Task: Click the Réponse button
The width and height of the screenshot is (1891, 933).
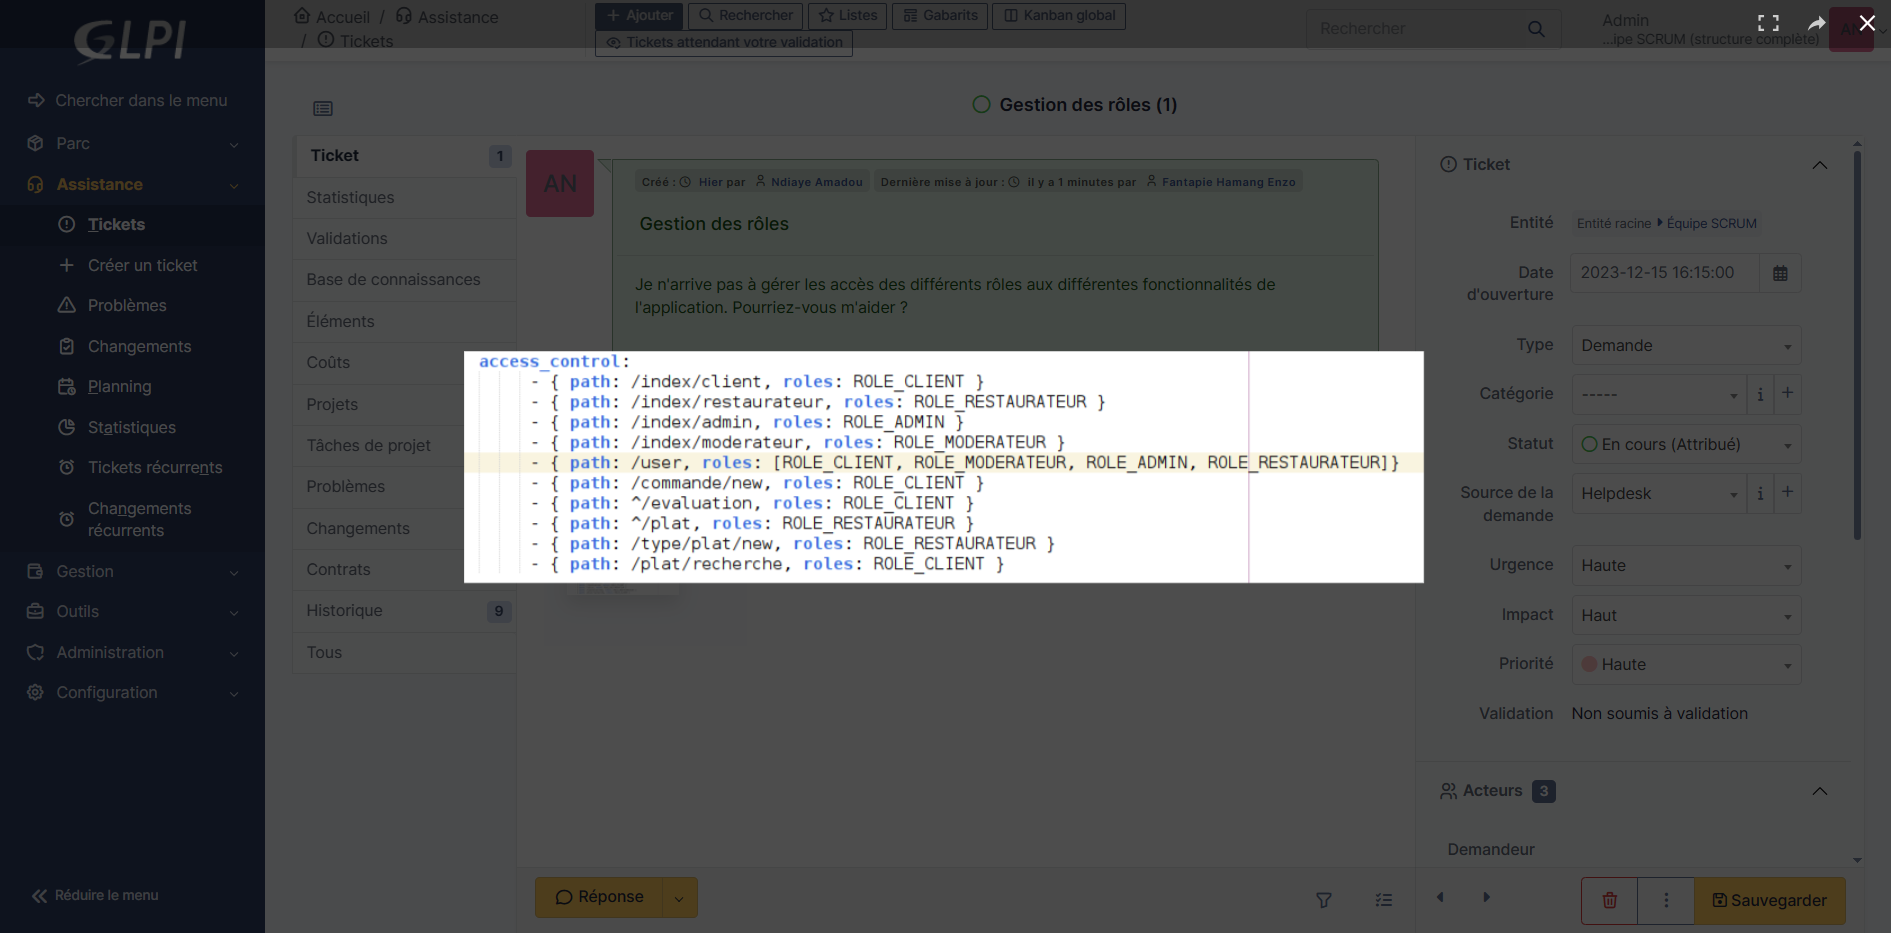Action: 599,897
